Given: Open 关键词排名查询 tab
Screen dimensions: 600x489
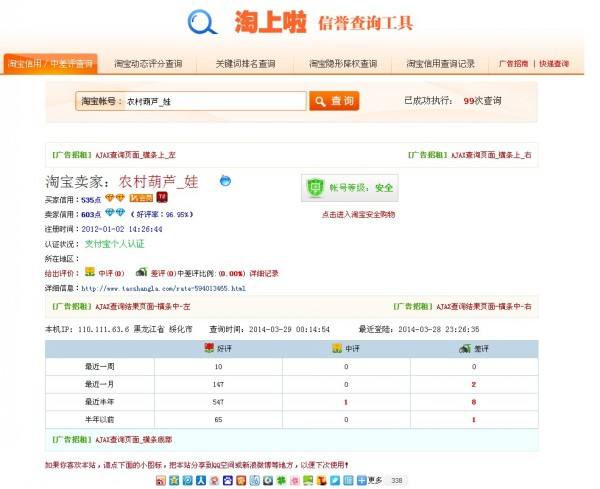Looking at the screenshot, I should pos(245,64).
